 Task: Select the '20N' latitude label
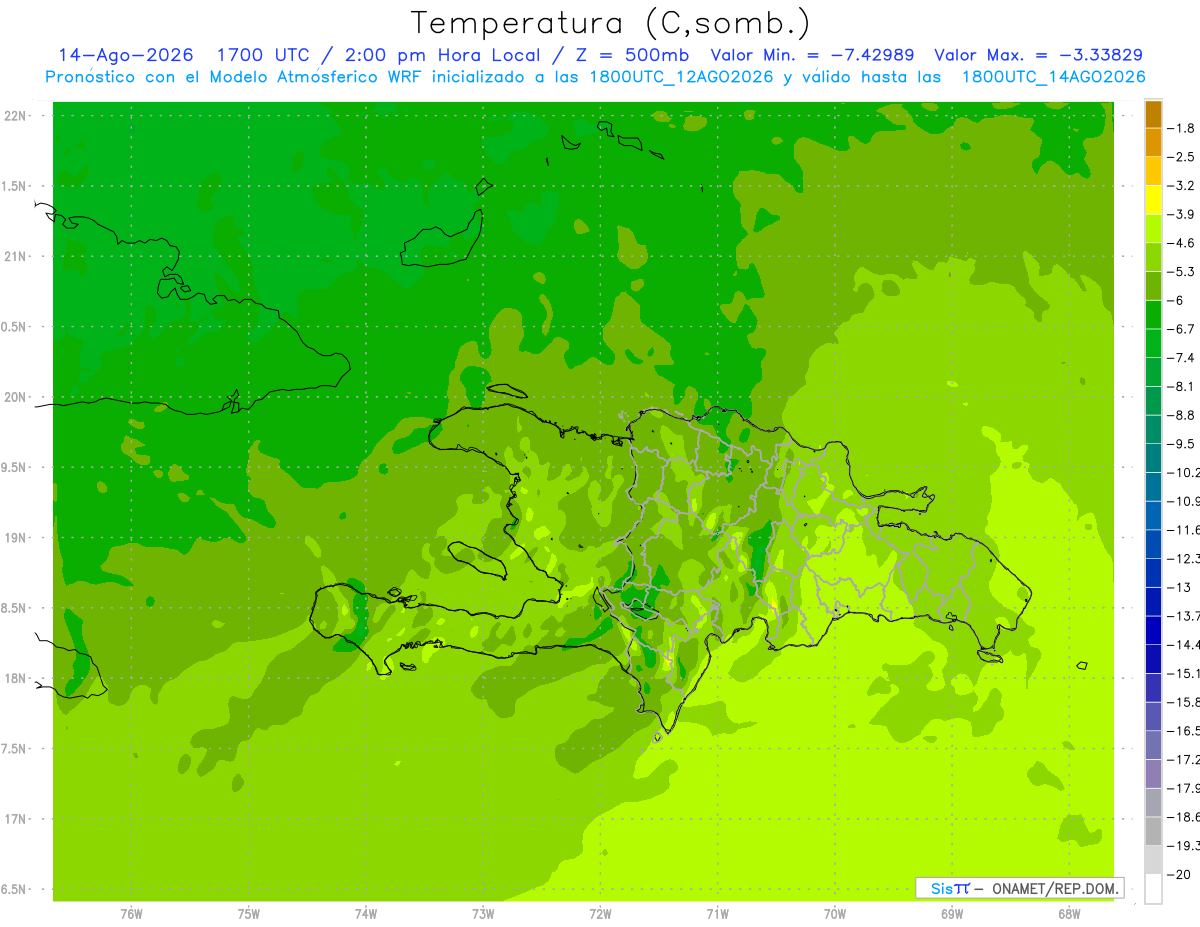pos(17,397)
